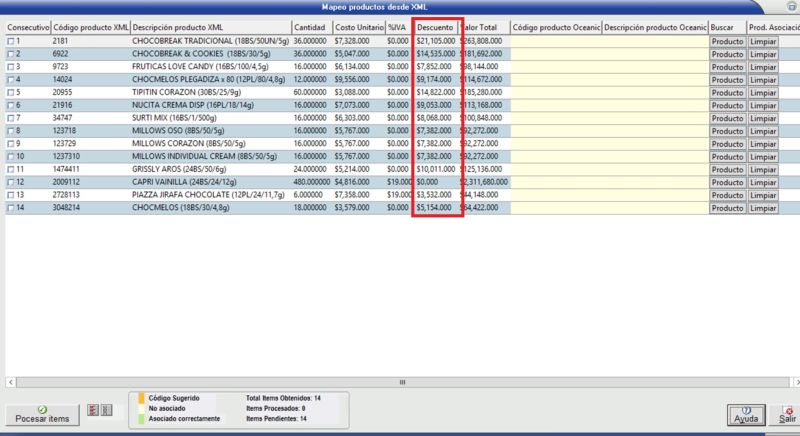Click the deselect-all checklist icon

tap(104, 410)
